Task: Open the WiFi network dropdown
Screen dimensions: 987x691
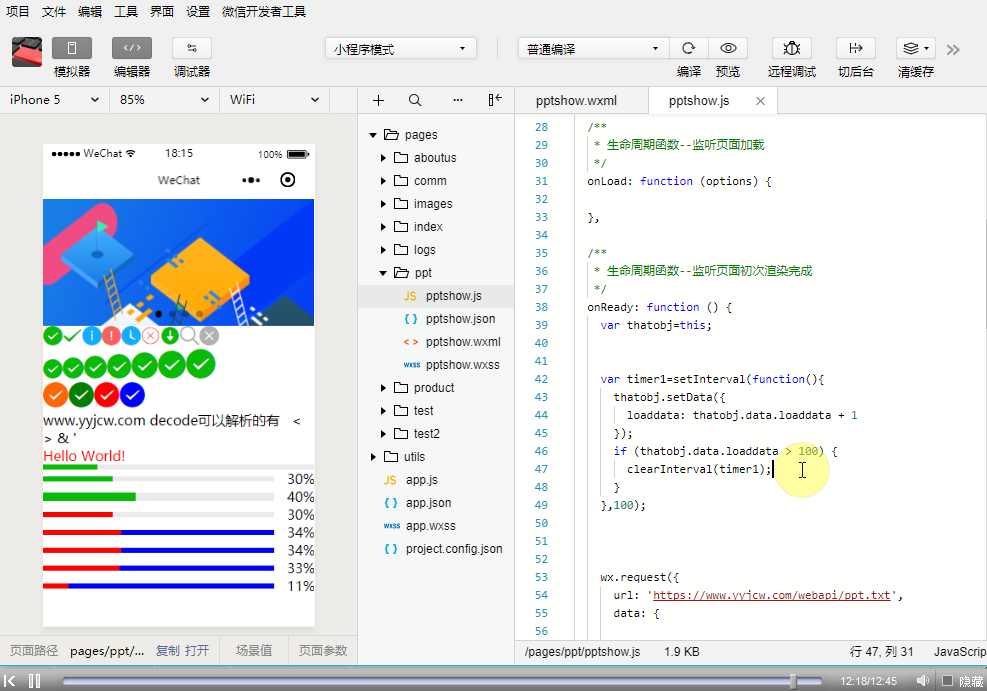Action: tap(274, 99)
